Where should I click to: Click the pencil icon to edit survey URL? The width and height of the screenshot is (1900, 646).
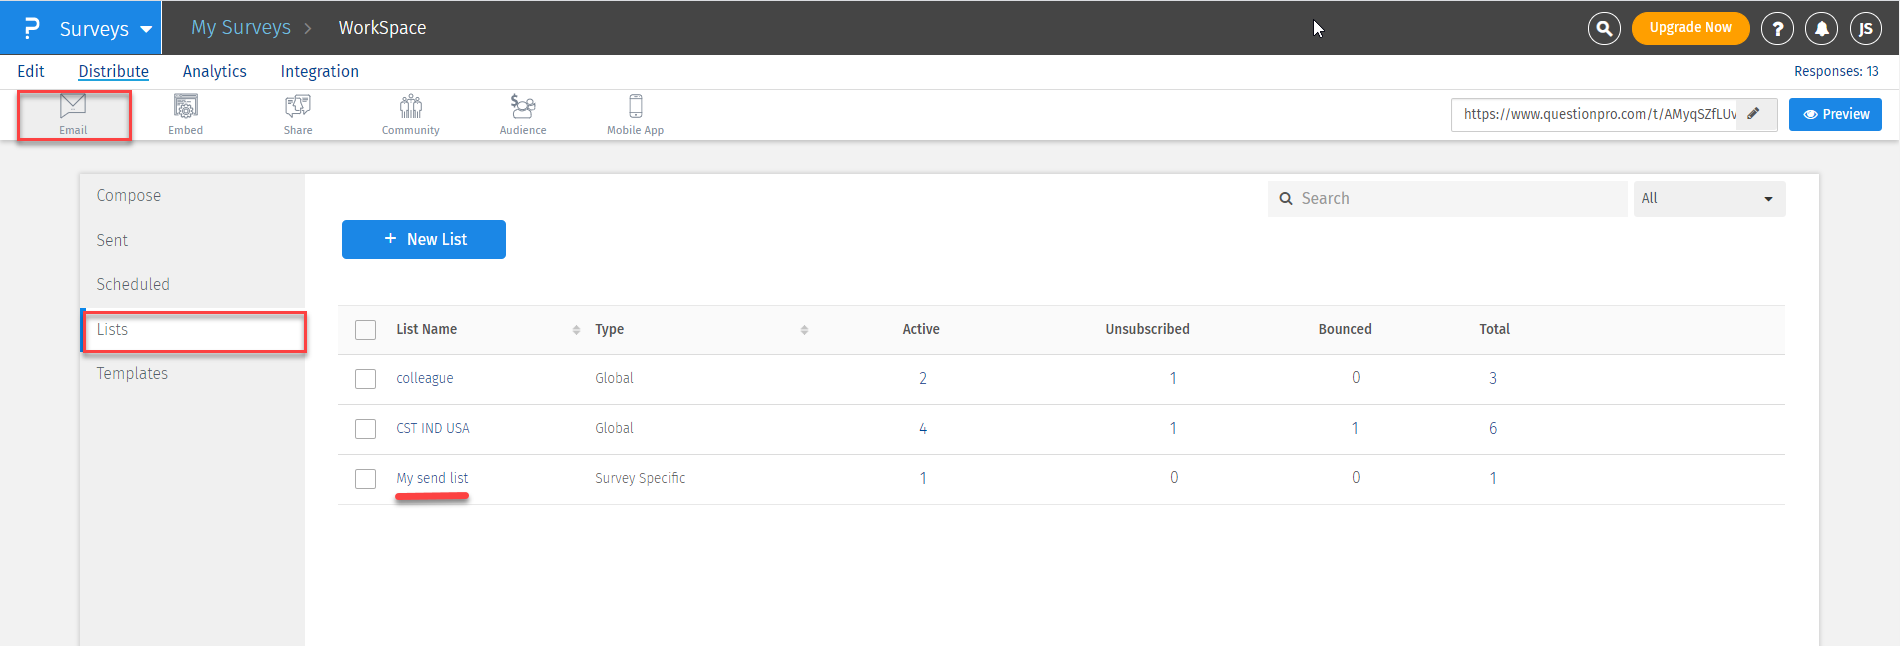click(x=1753, y=114)
